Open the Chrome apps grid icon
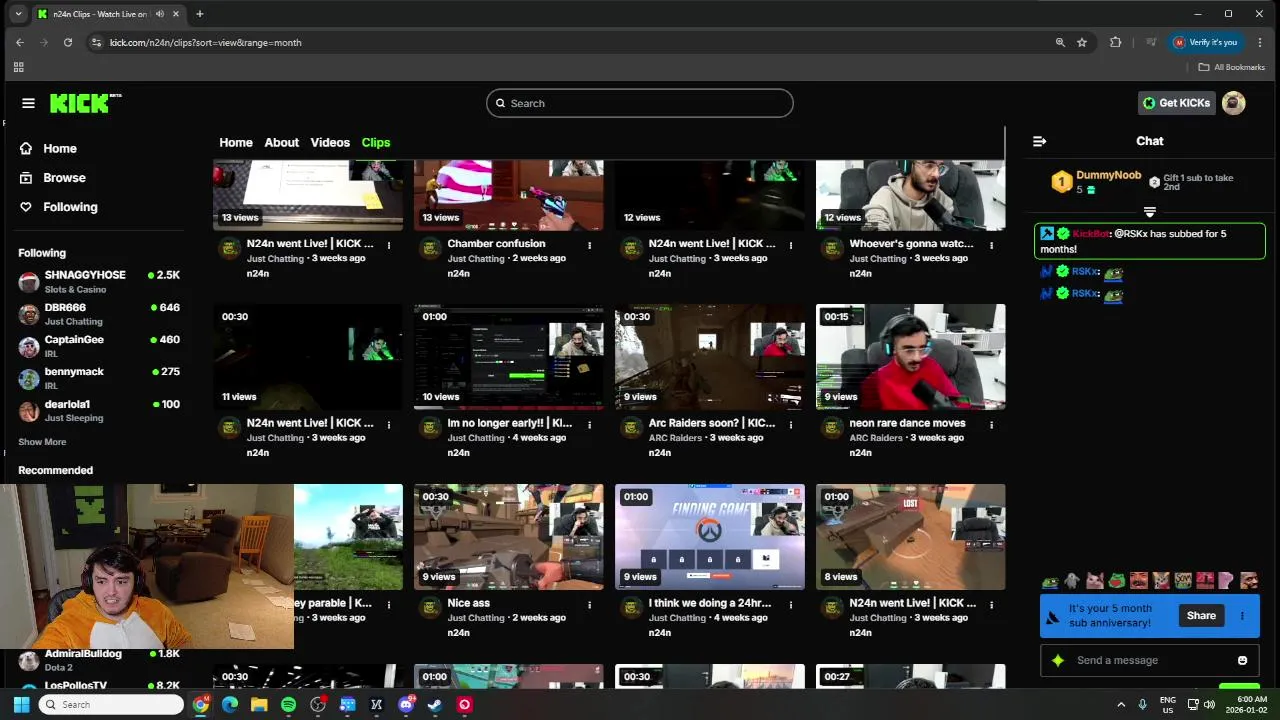1280x720 pixels. [x=18, y=67]
